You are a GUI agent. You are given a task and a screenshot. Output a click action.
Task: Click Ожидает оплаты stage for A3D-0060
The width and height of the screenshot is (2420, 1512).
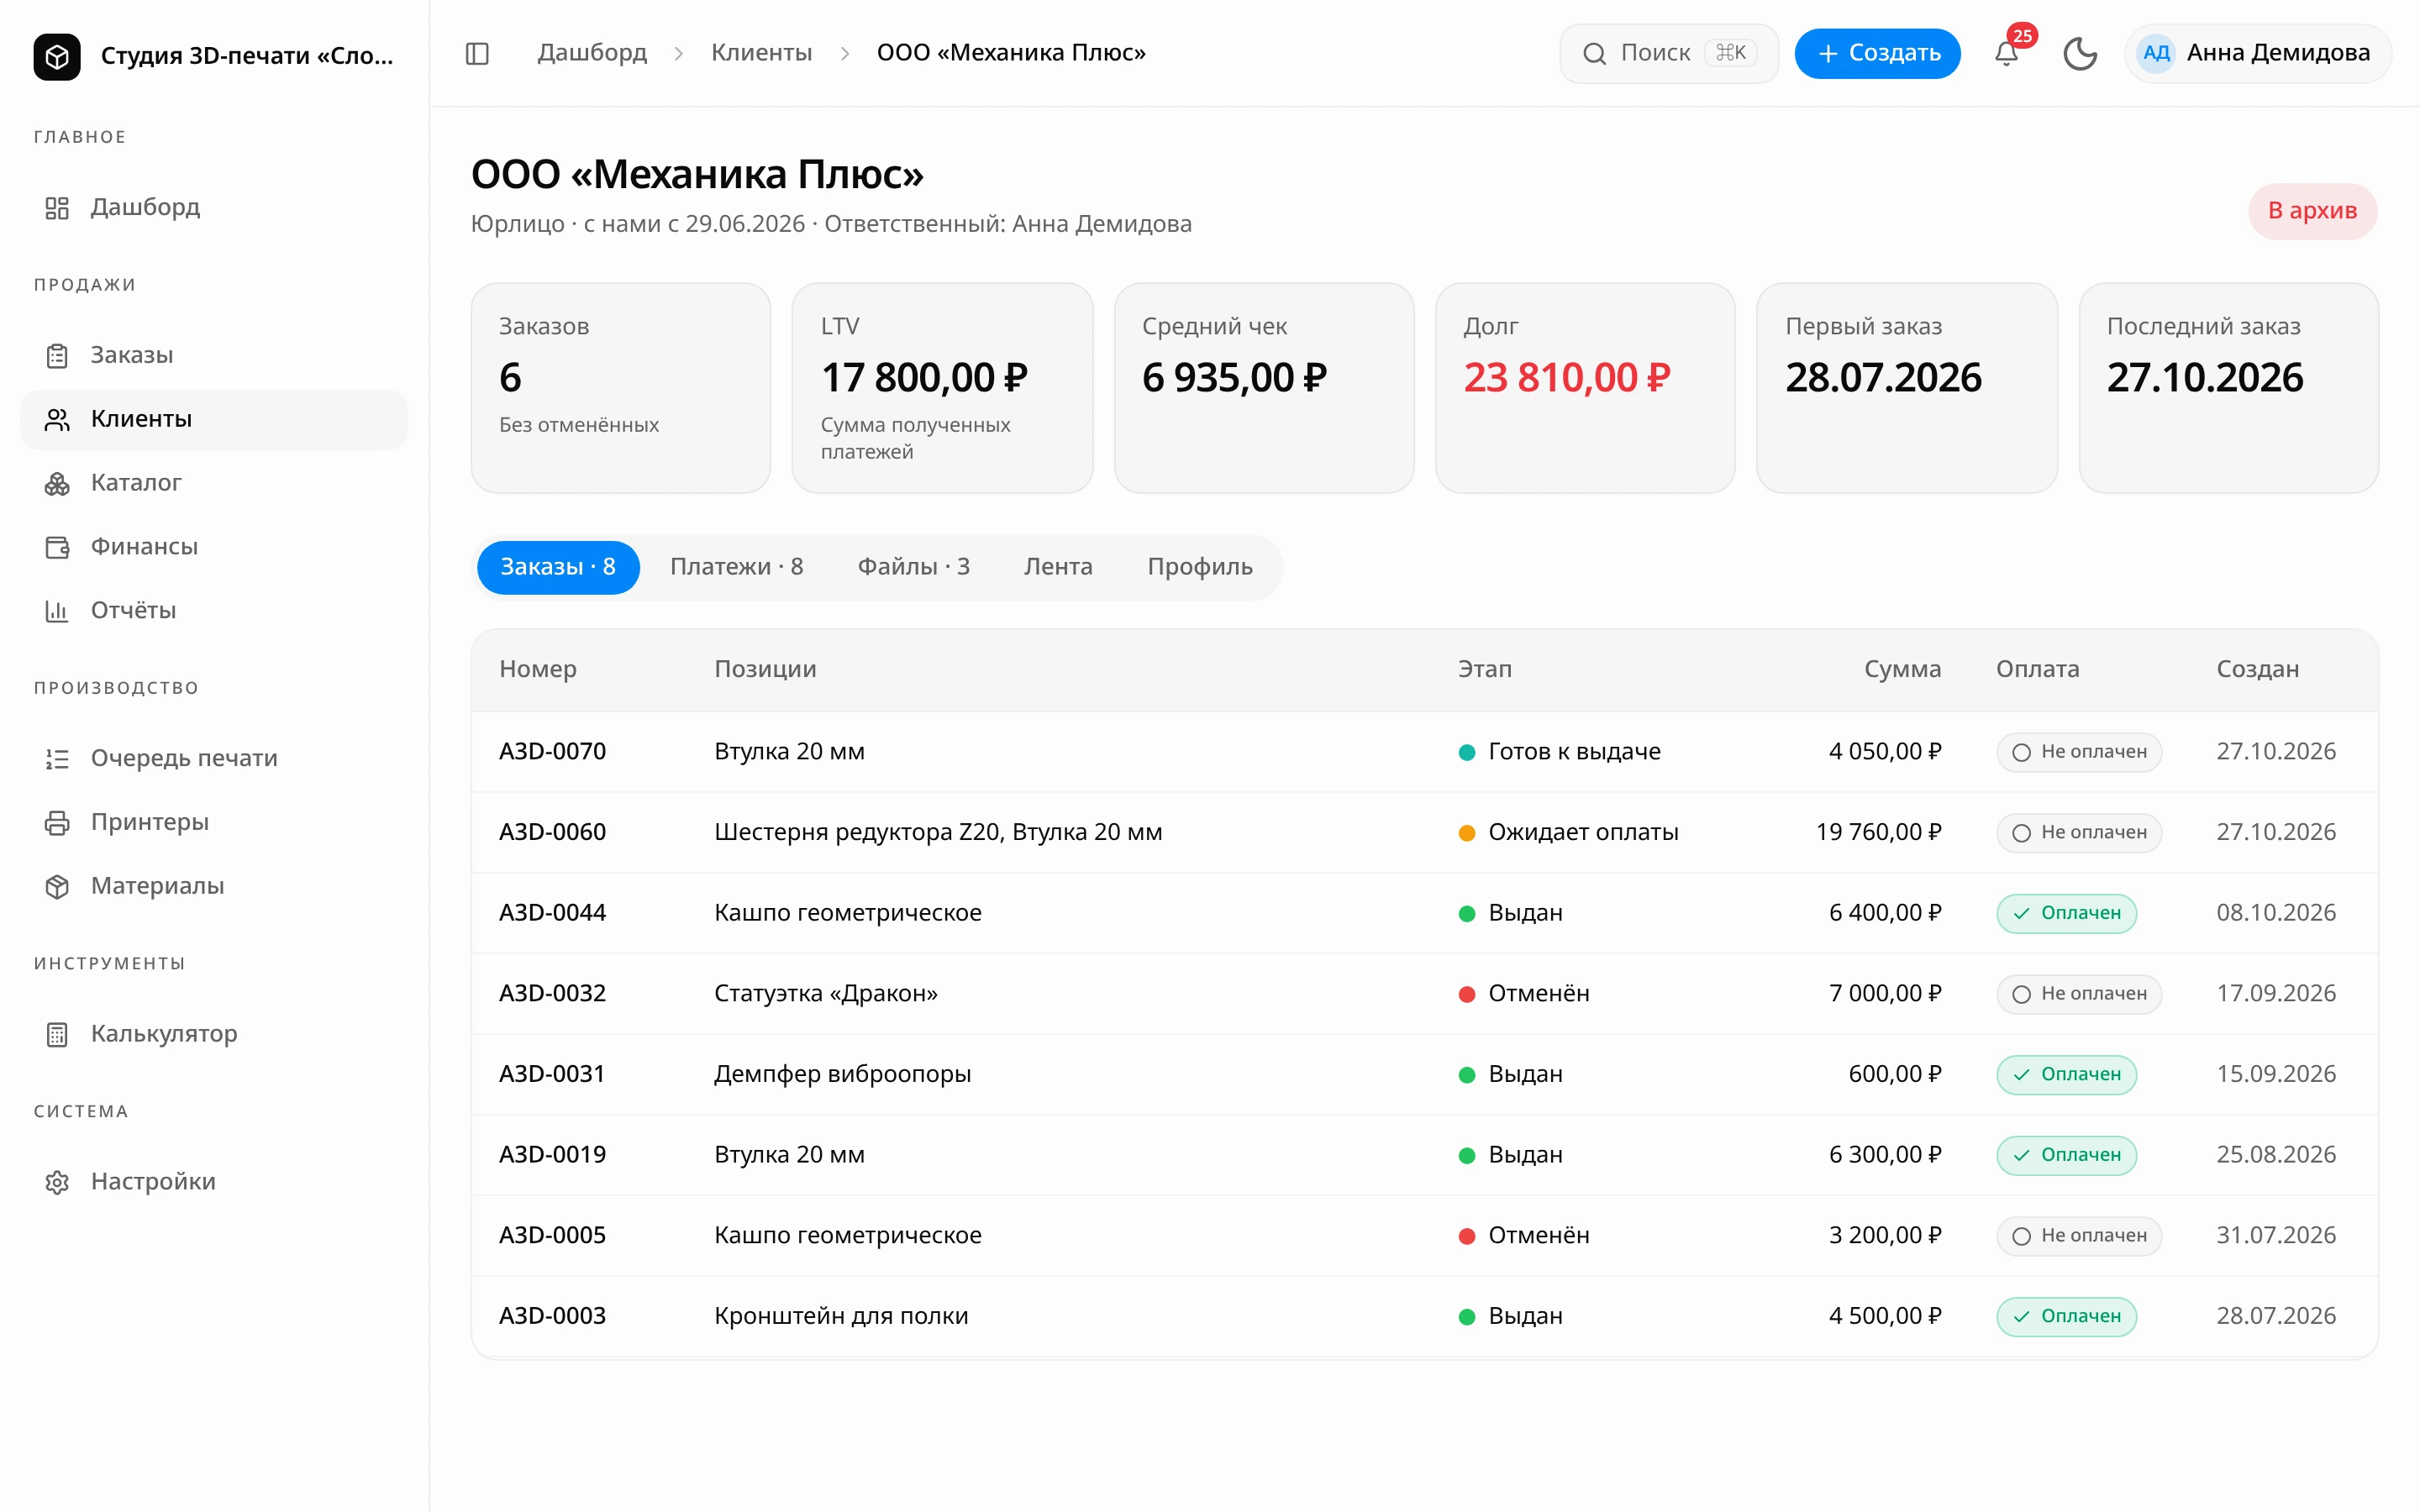pos(1567,833)
